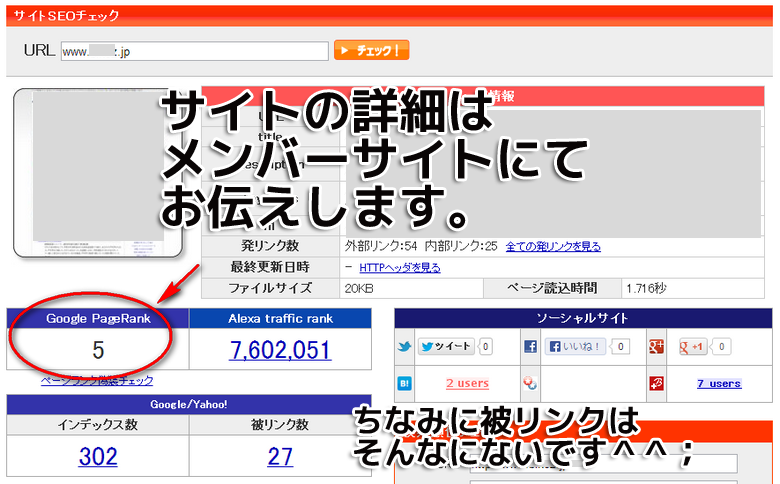This screenshot has width=780, height=484.
Task: Click the サイトSEOチェック title bar
Action: [390, 15]
